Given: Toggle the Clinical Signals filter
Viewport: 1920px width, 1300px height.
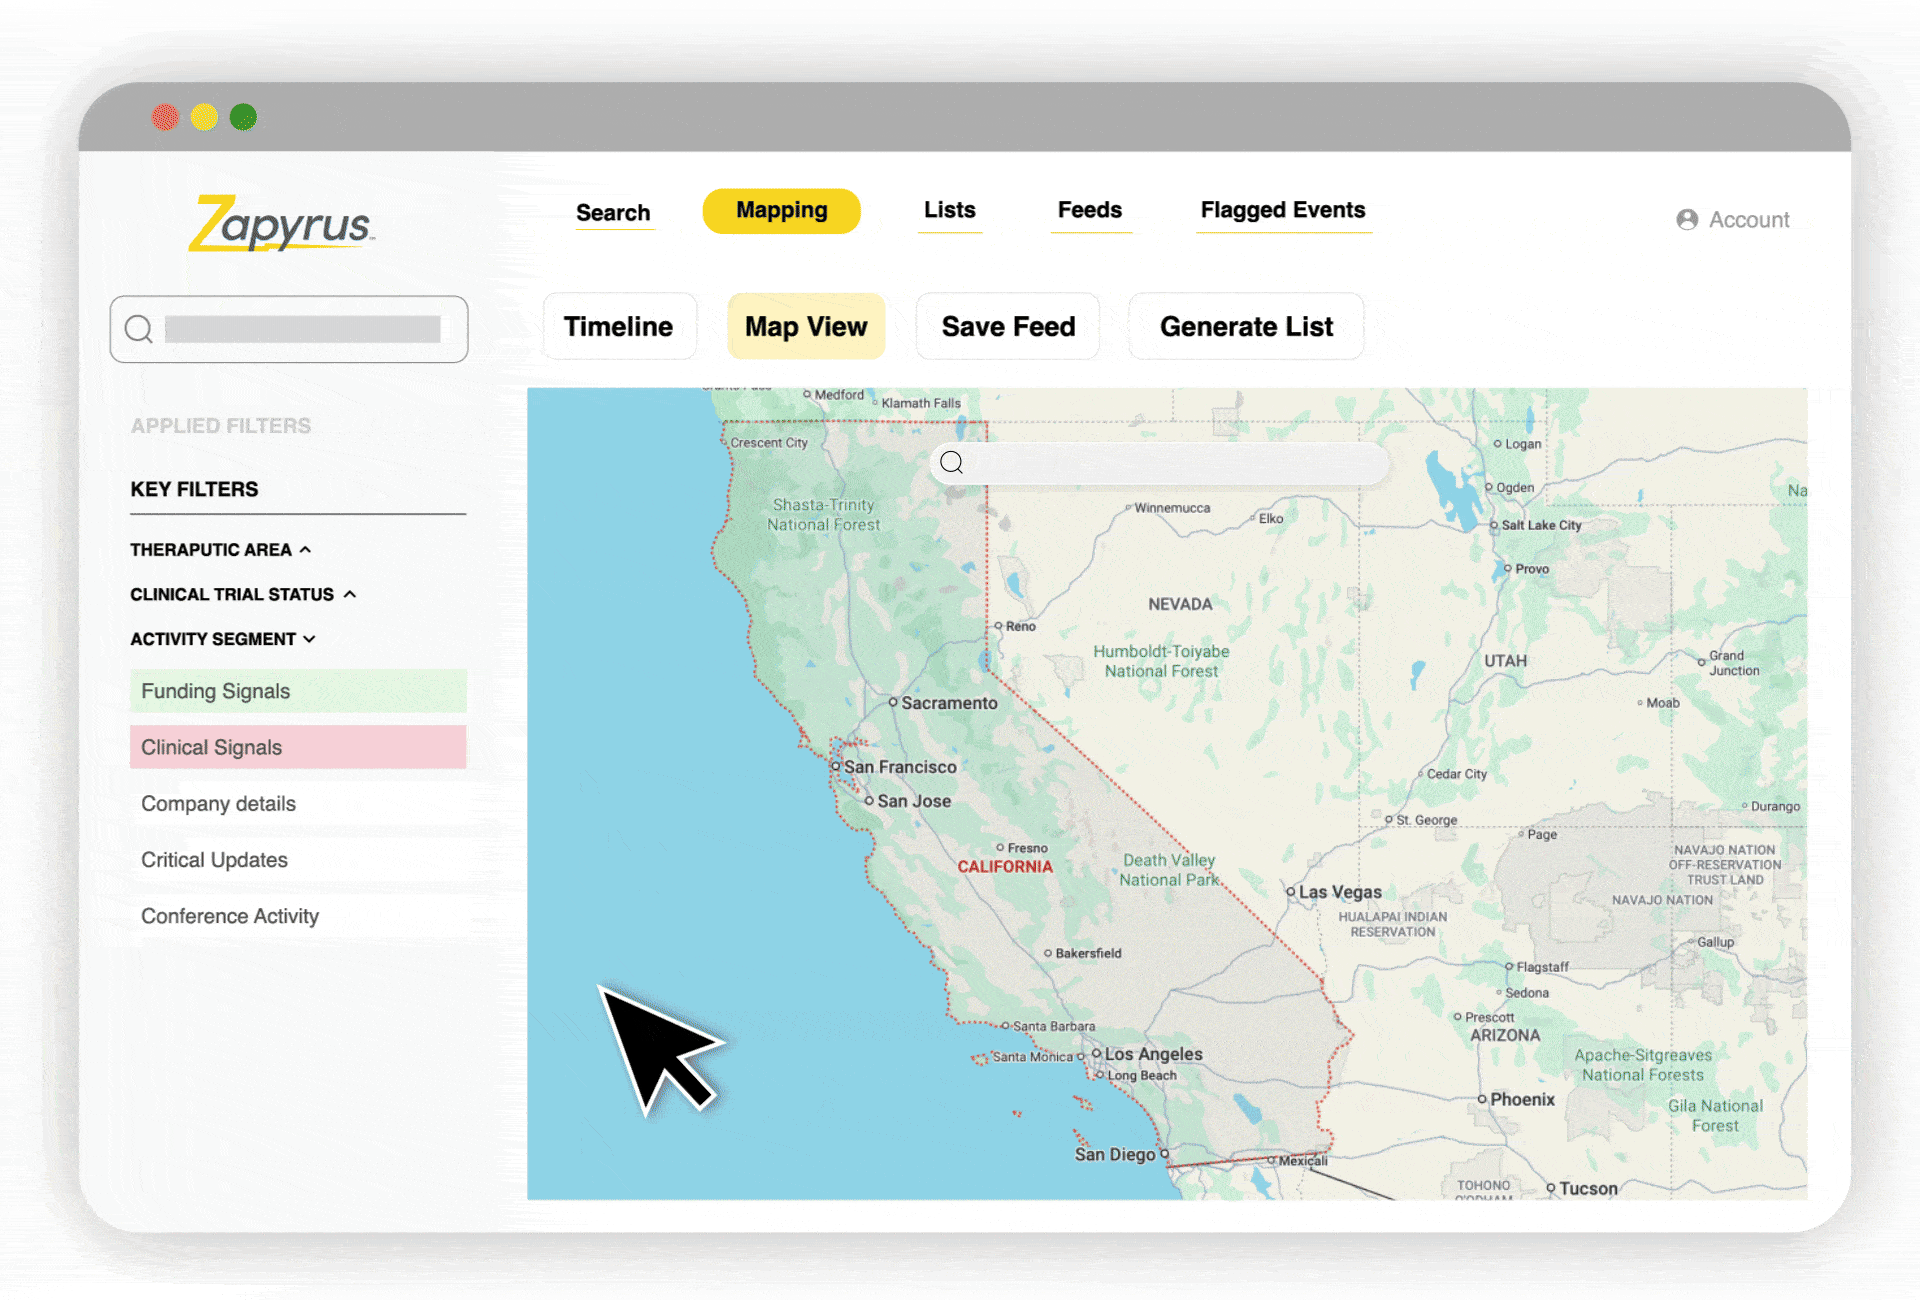Looking at the screenshot, I should (x=298, y=747).
